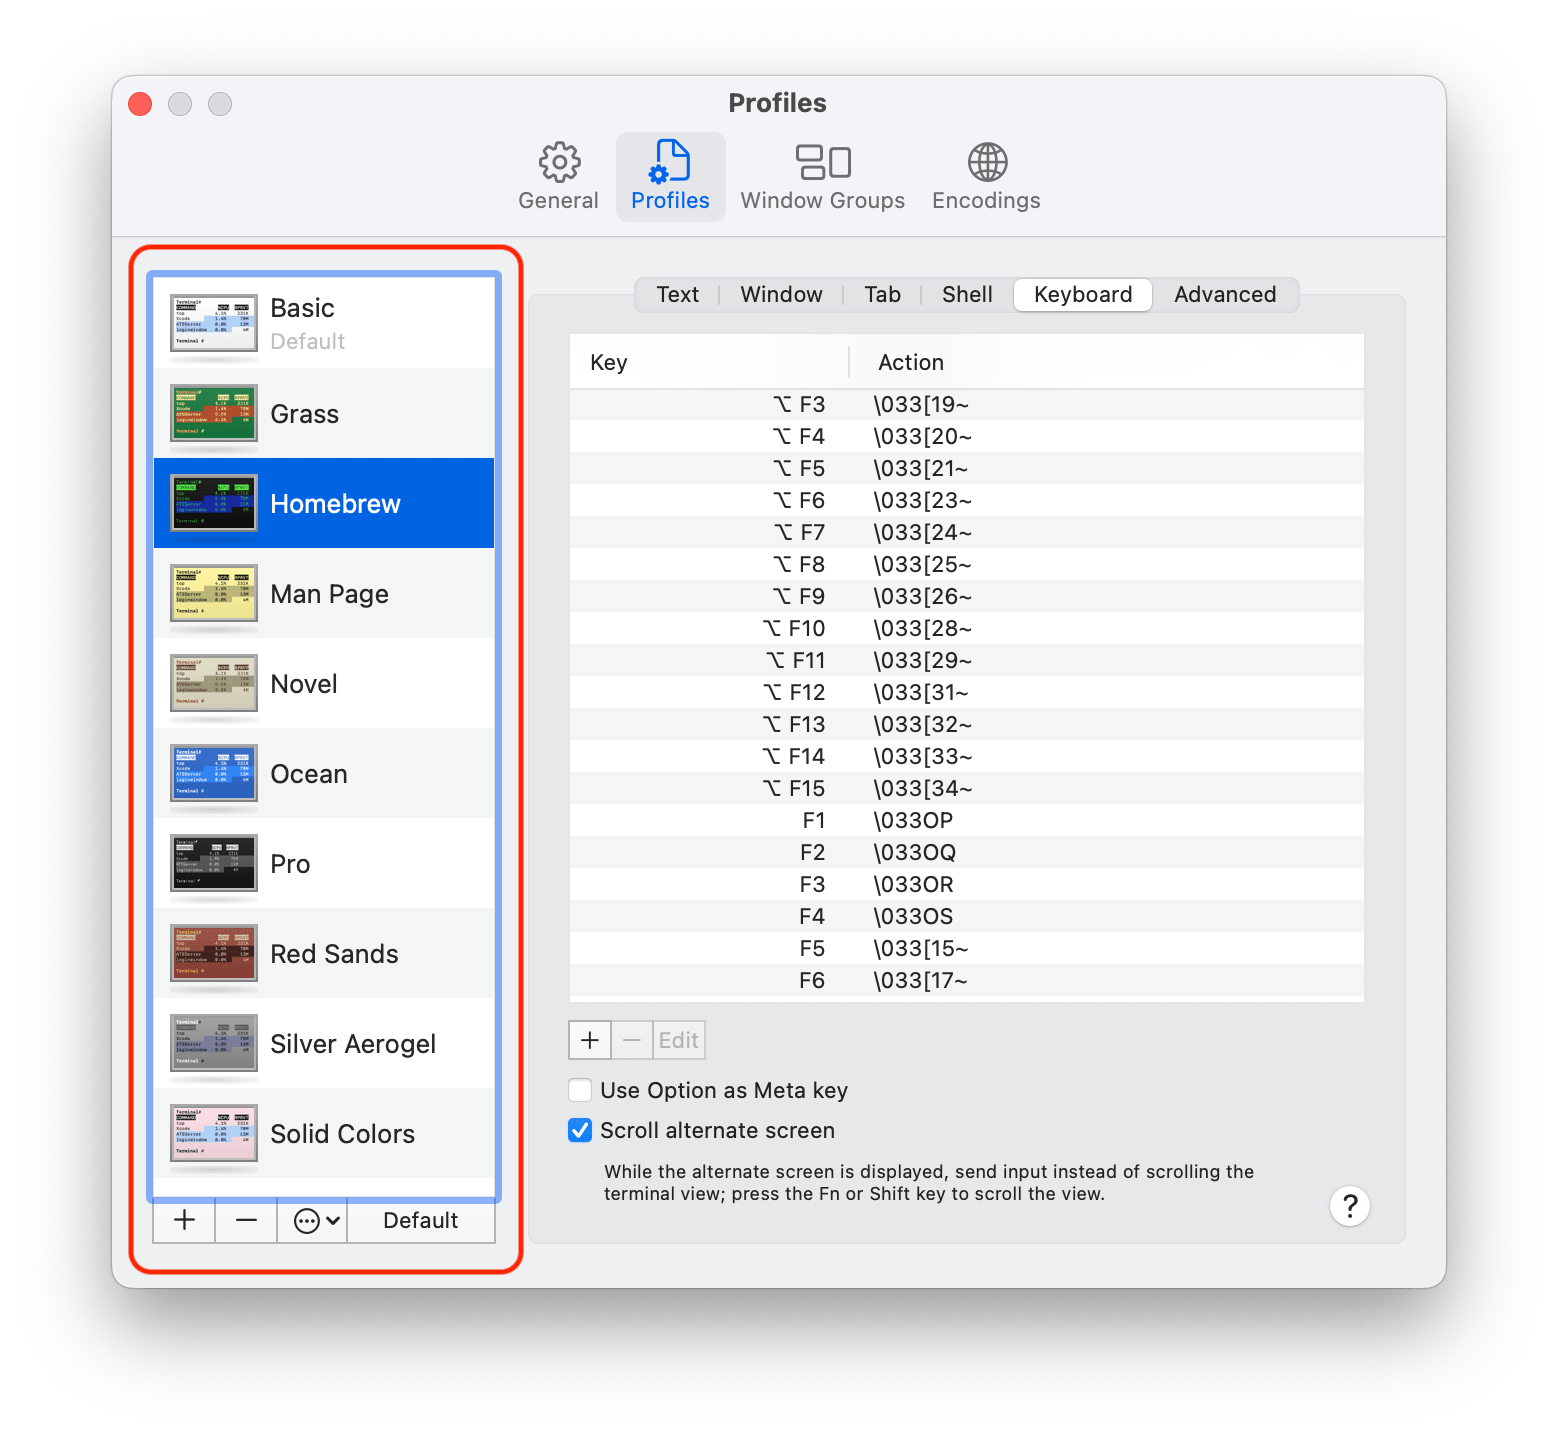Select the Keyboard tab
The height and width of the screenshot is (1436, 1558).
point(1083,295)
